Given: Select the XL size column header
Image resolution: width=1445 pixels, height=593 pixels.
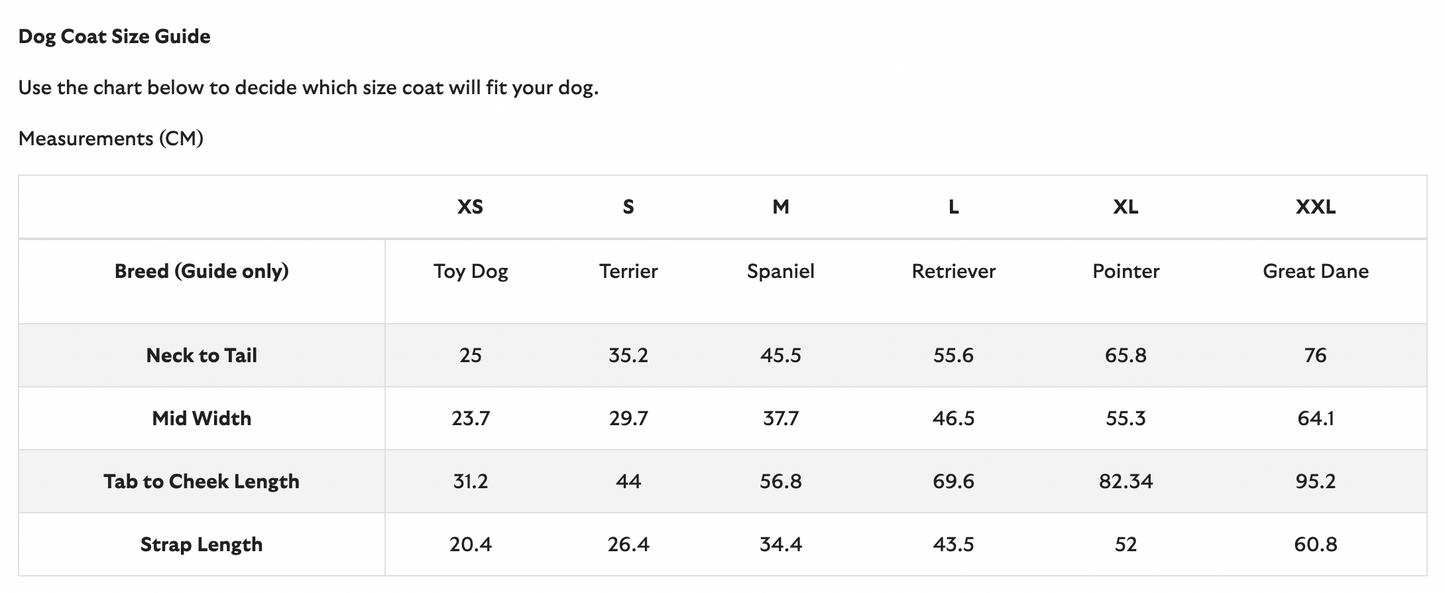Looking at the screenshot, I should (x=1125, y=207).
